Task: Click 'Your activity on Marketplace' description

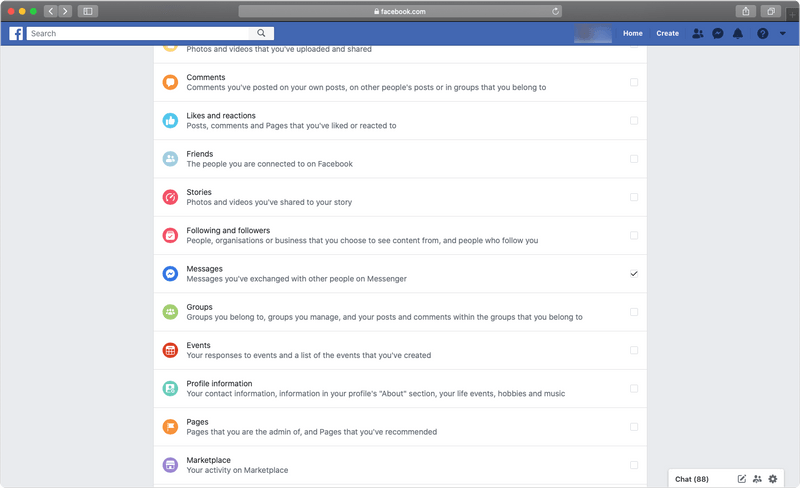Action: 237,470
